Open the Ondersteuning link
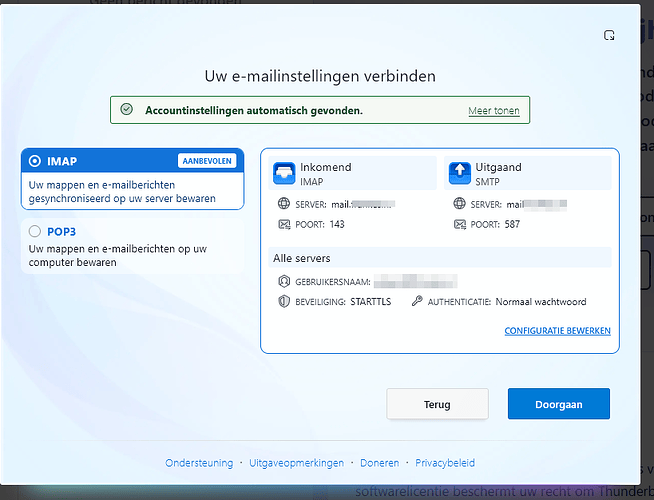Image resolution: width=654 pixels, height=500 pixels. [199, 463]
